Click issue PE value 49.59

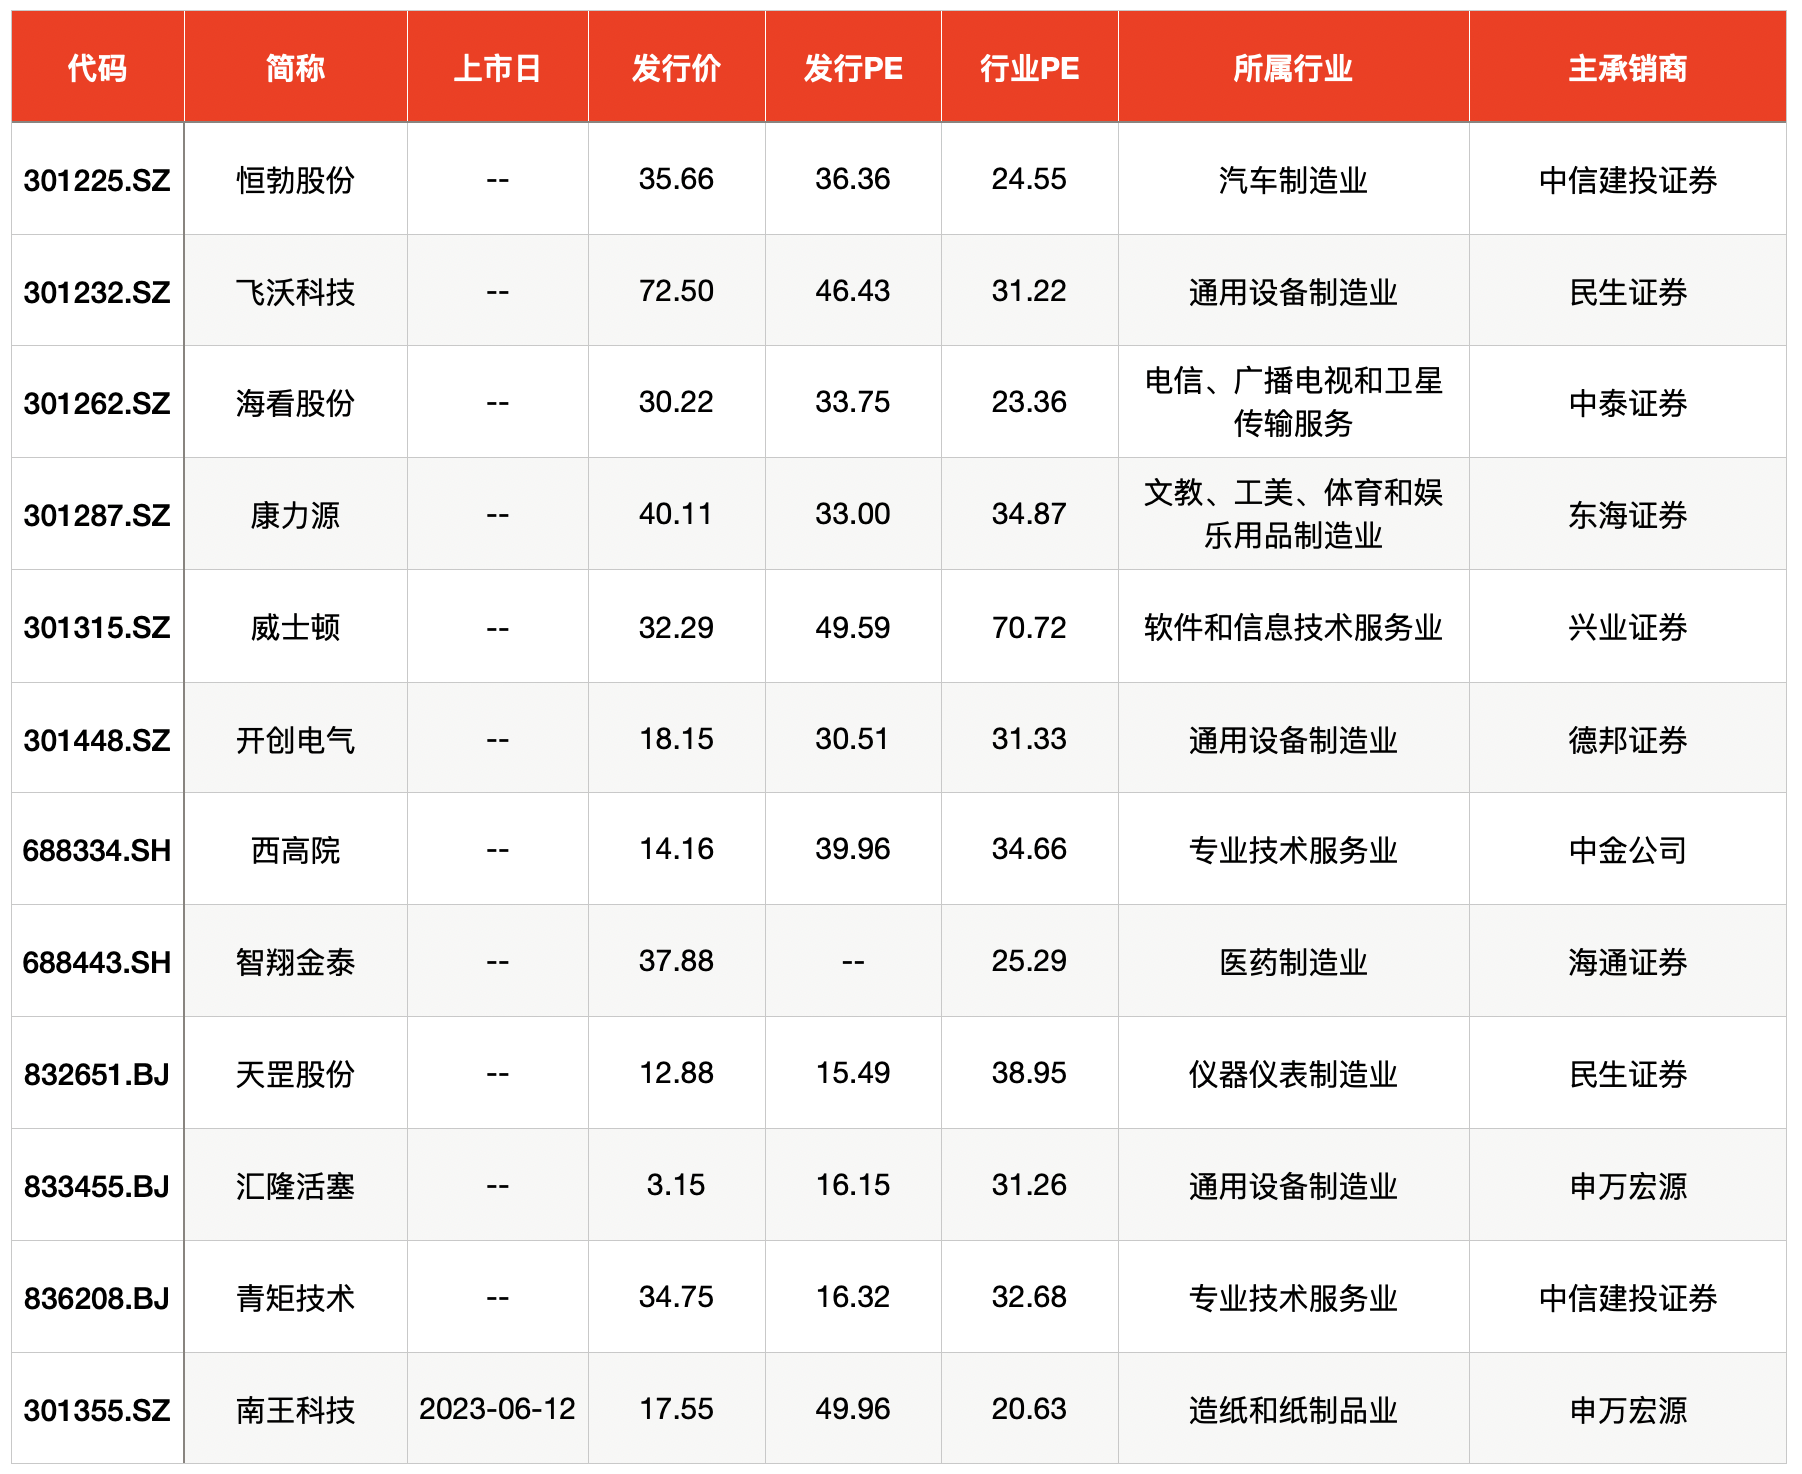tap(853, 628)
